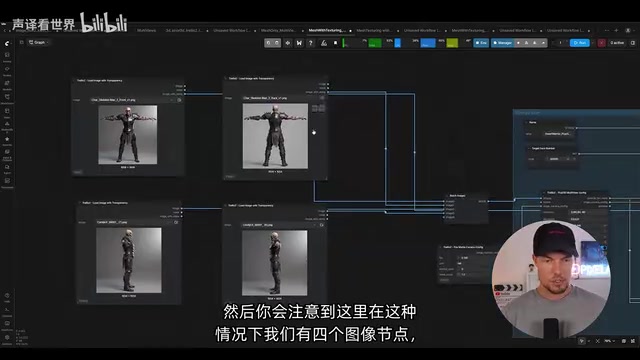Open image file dropdown on back-view node
640x360 pixels.
280,98
